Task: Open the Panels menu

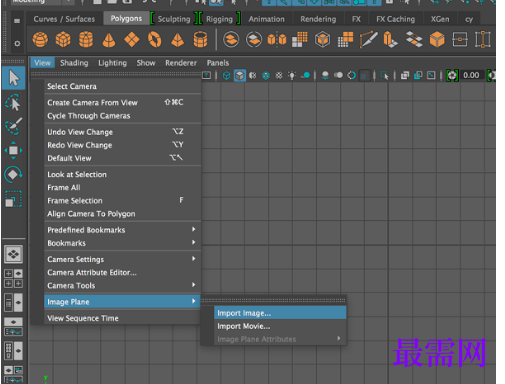Action: click(218, 63)
